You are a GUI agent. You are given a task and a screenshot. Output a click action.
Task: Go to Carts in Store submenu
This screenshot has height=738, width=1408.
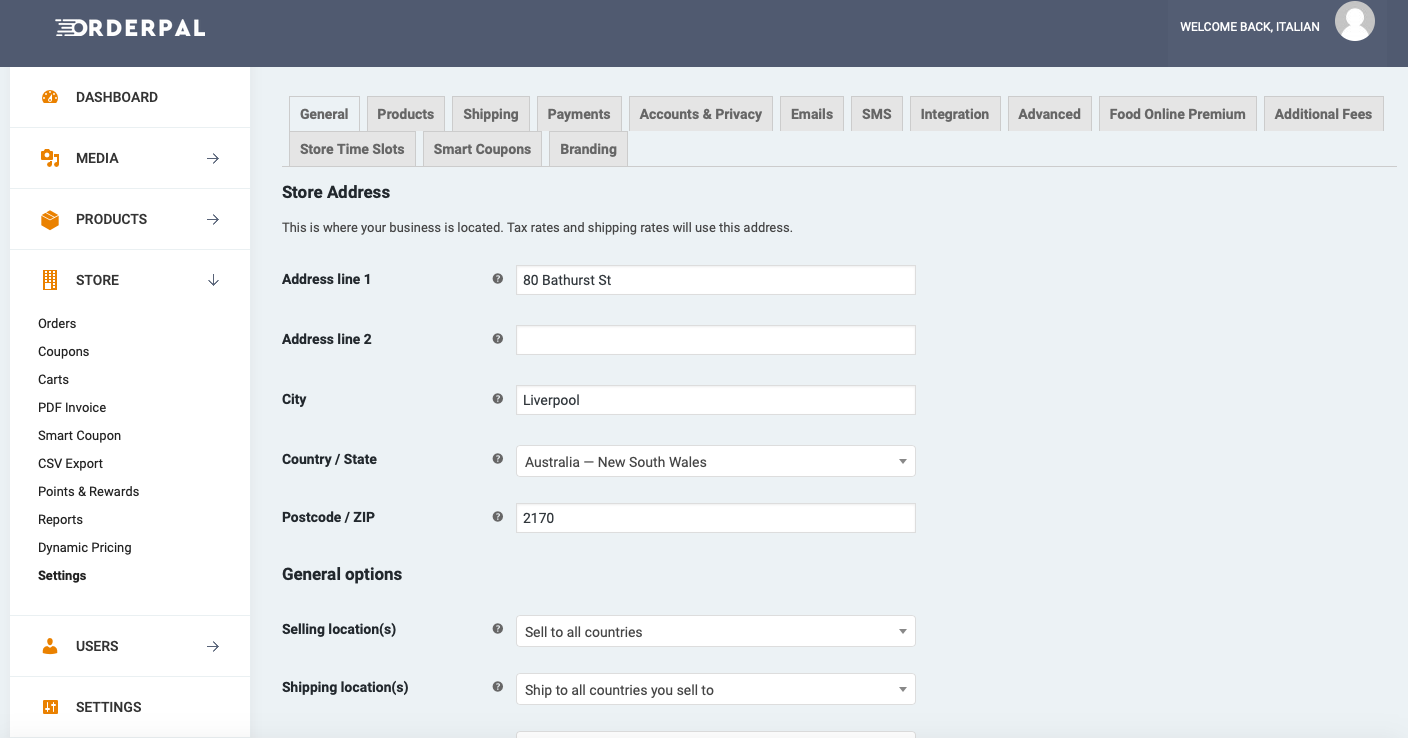(x=54, y=379)
